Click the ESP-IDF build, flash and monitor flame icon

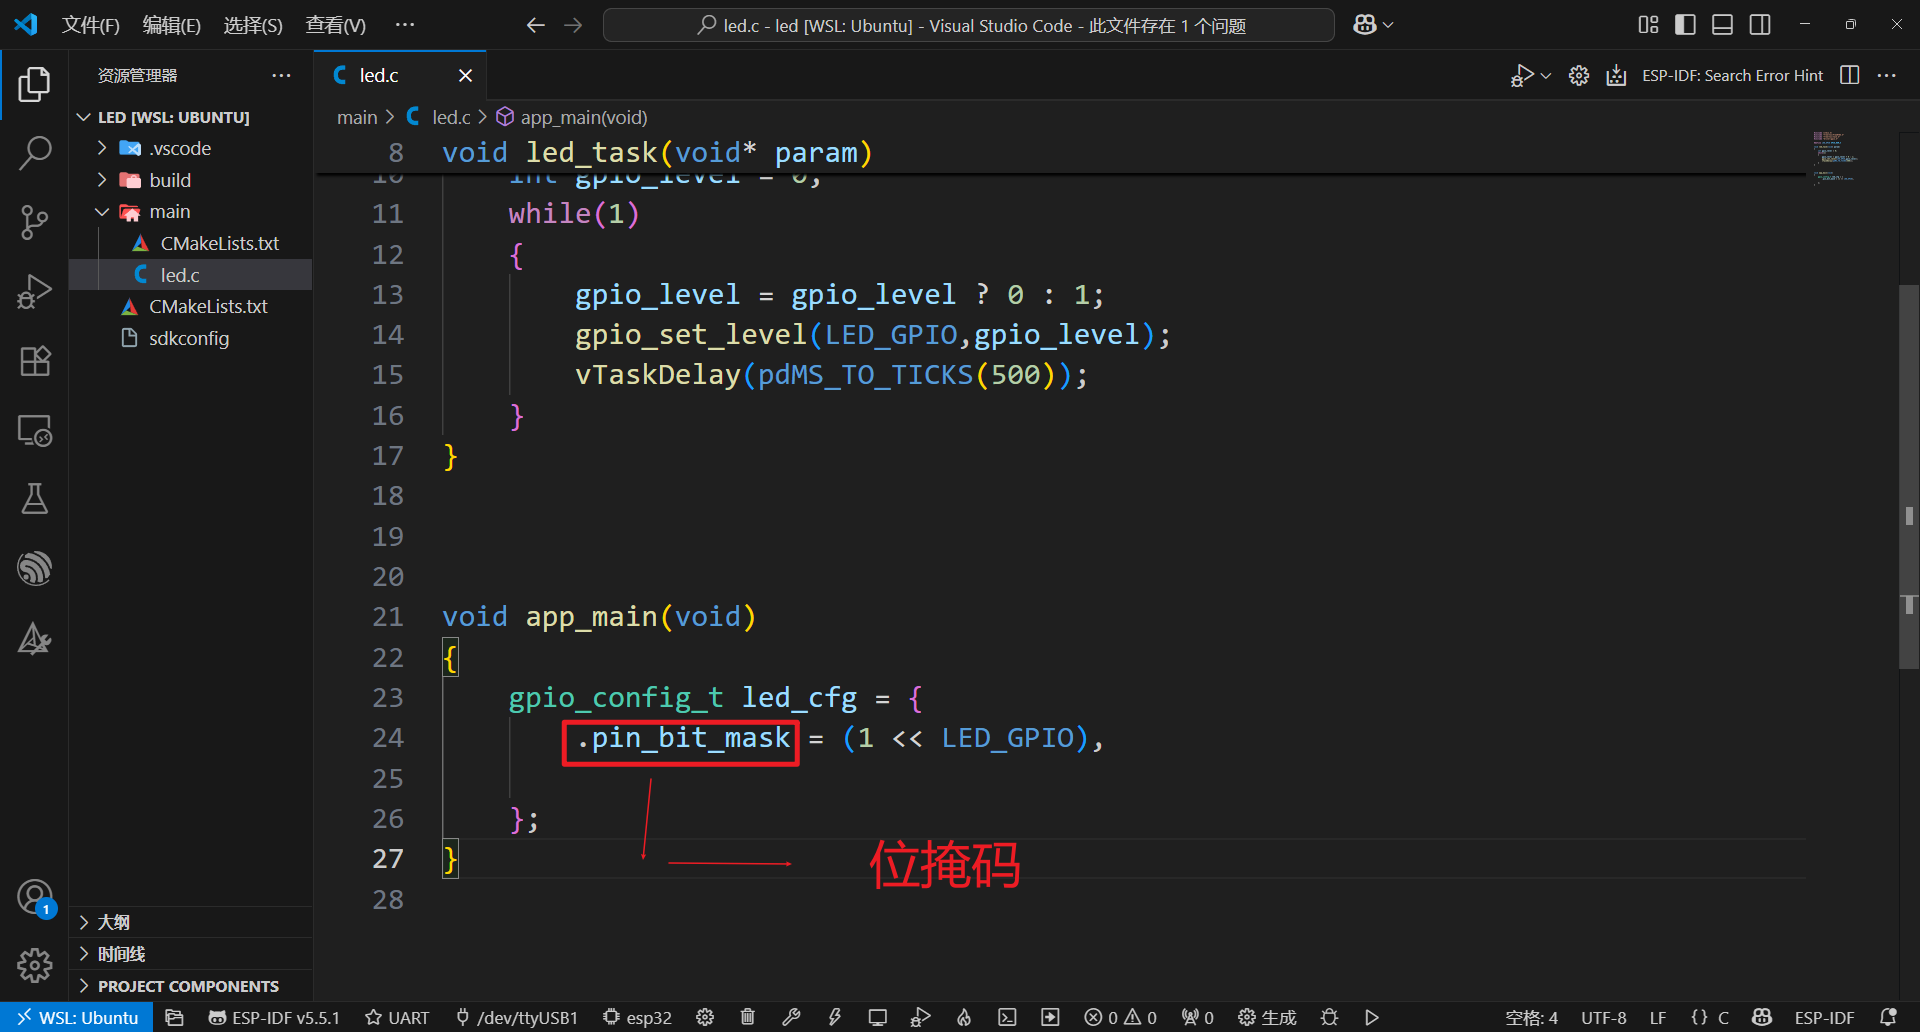point(964,1017)
